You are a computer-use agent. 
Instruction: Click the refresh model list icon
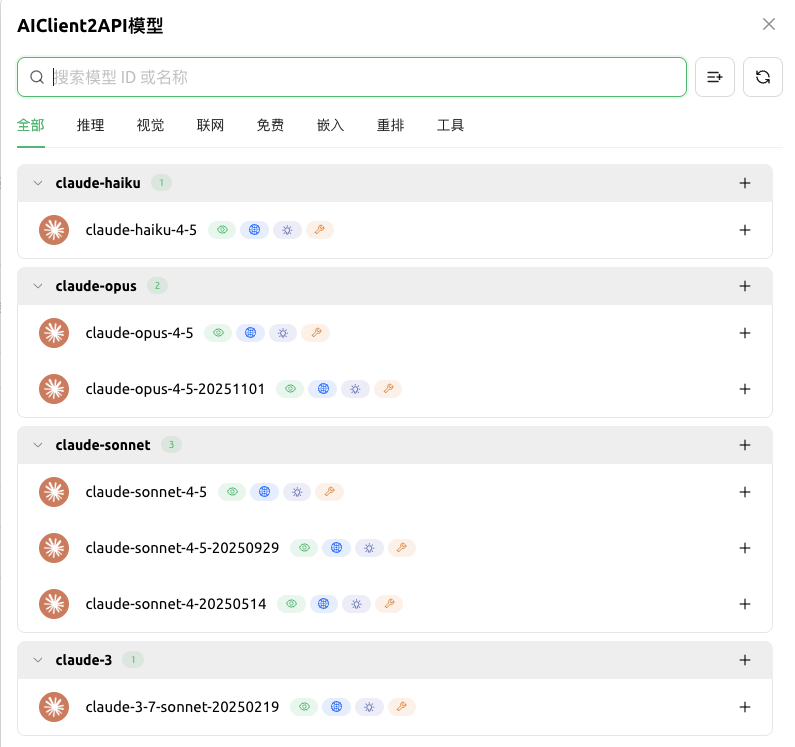point(763,77)
